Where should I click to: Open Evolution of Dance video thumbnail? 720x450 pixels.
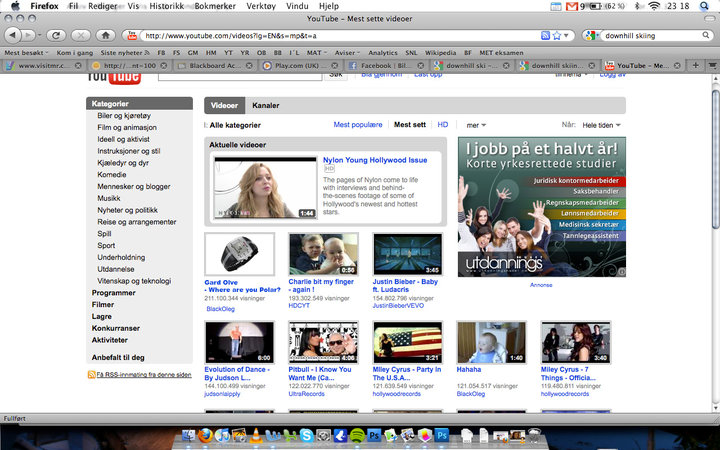[x=239, y=342]
